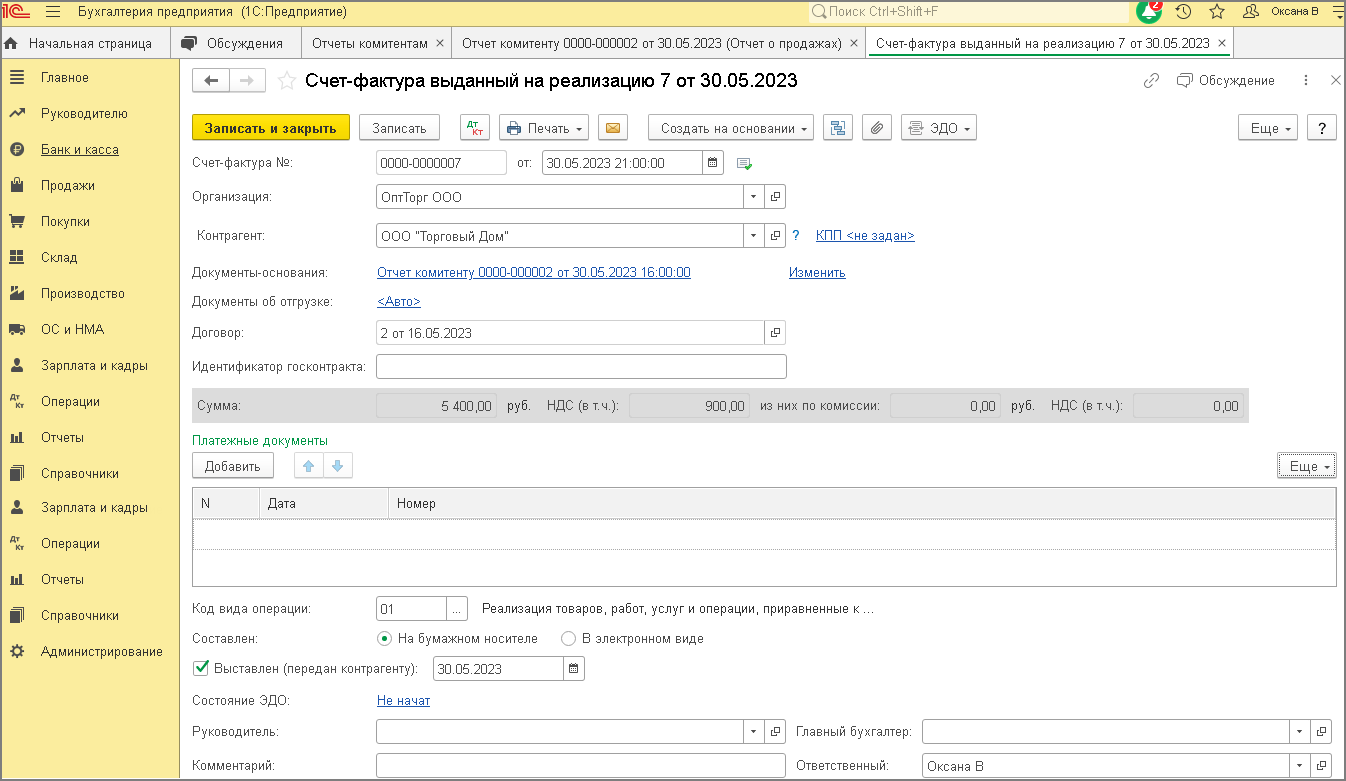This screenshot has height=781, width=1346.
Task: Click the Дт/Кт postings icon in toolbar
Action: pos(475,128)
